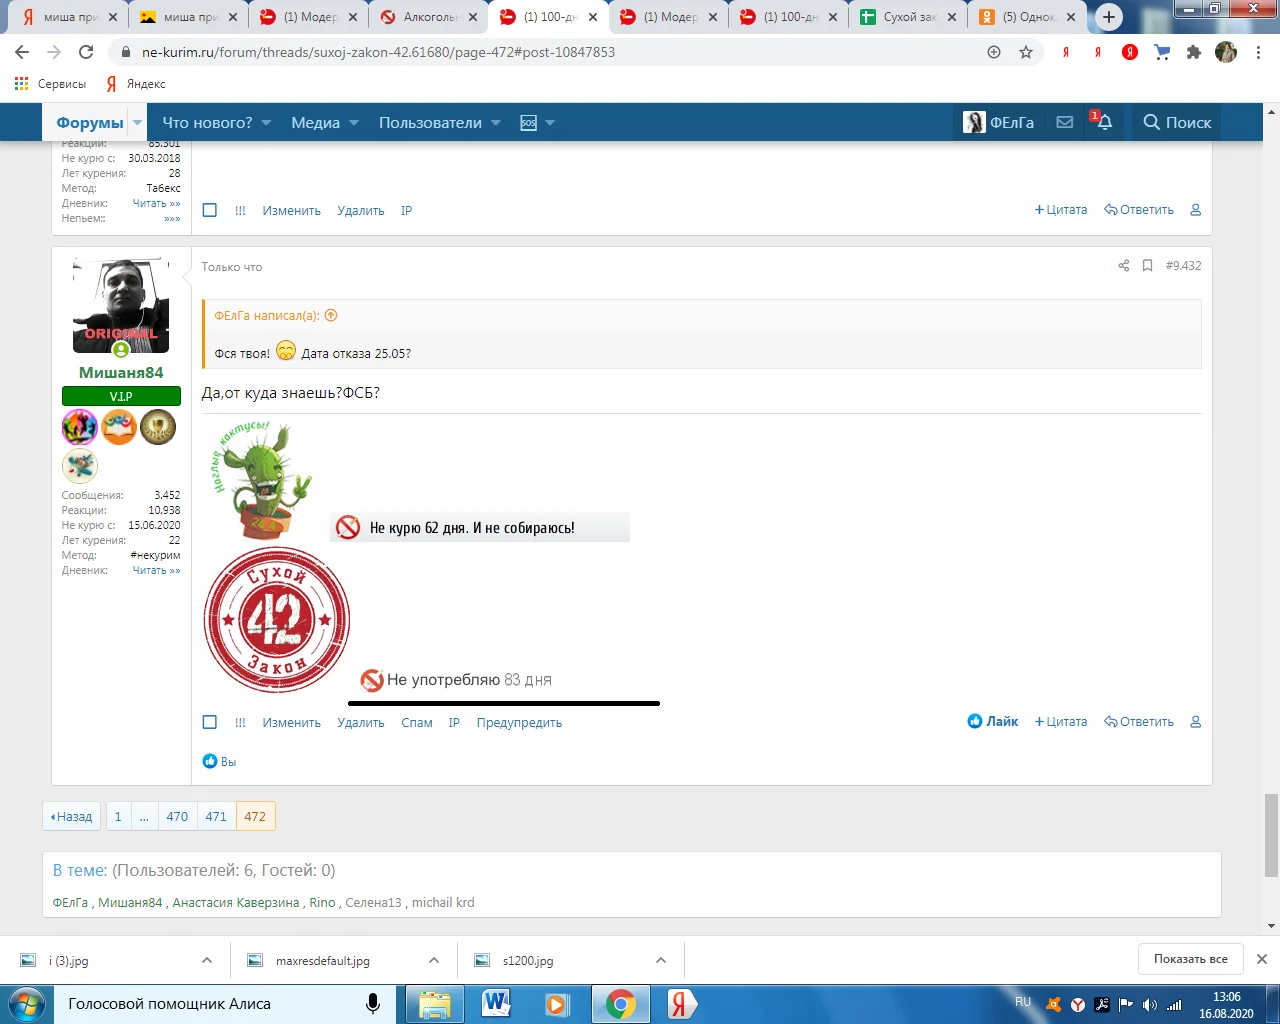This screenshot has width=1280, height=1024.
Task: Open Windows Explorer from the taskbar
Action: click(435, 1004)
